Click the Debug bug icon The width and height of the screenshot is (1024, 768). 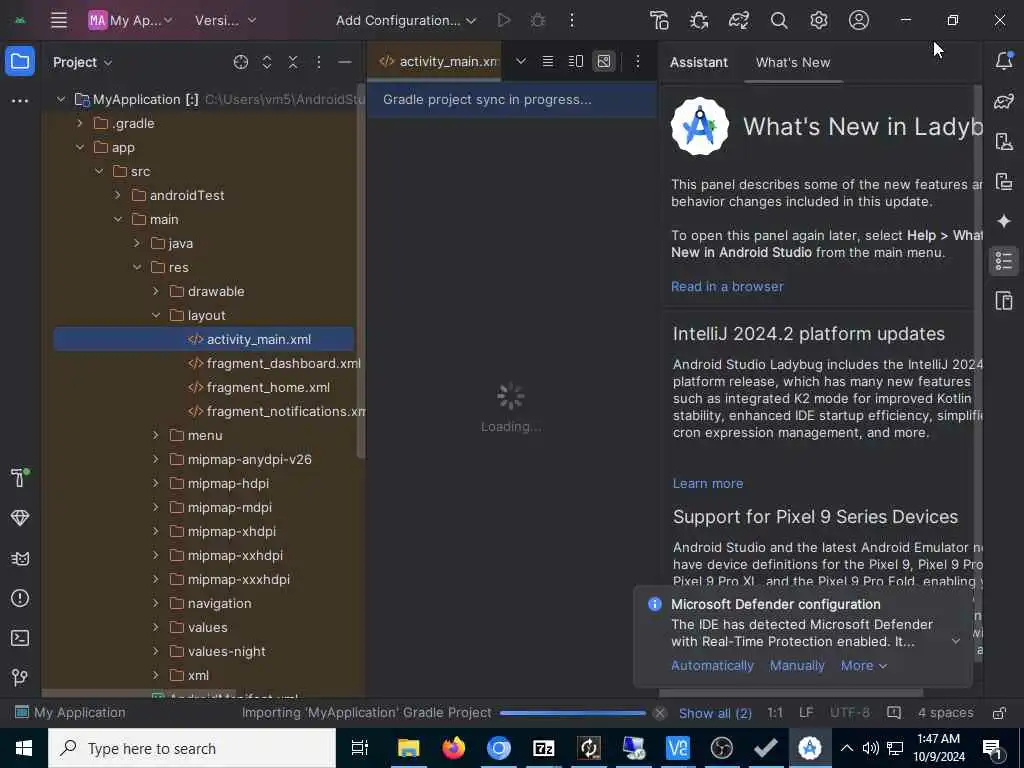[x=537, y=20]
